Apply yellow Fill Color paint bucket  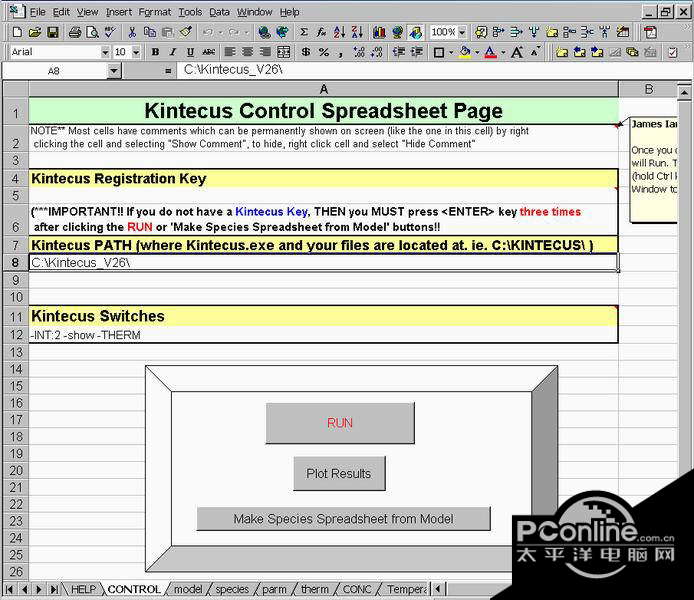click(465, 52)
